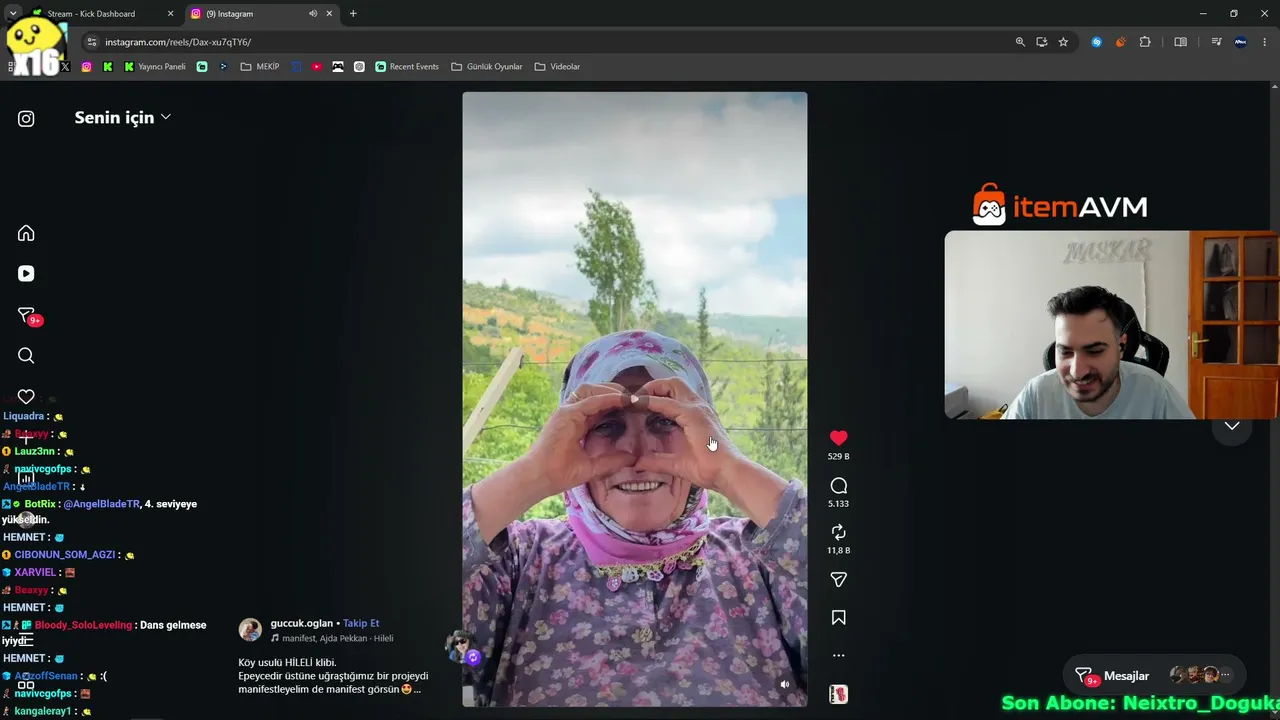Open the YouTube bookmark icon

[x=317, y=67]
